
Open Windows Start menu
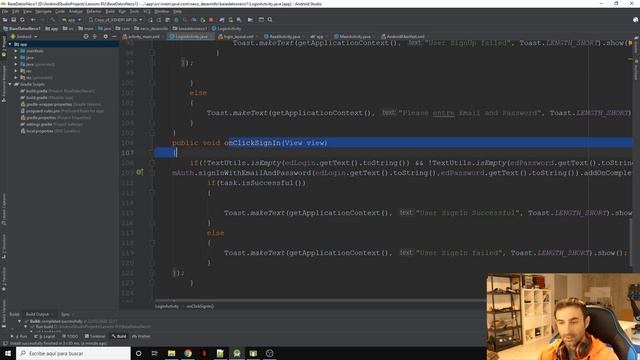[x=8, y=353]
